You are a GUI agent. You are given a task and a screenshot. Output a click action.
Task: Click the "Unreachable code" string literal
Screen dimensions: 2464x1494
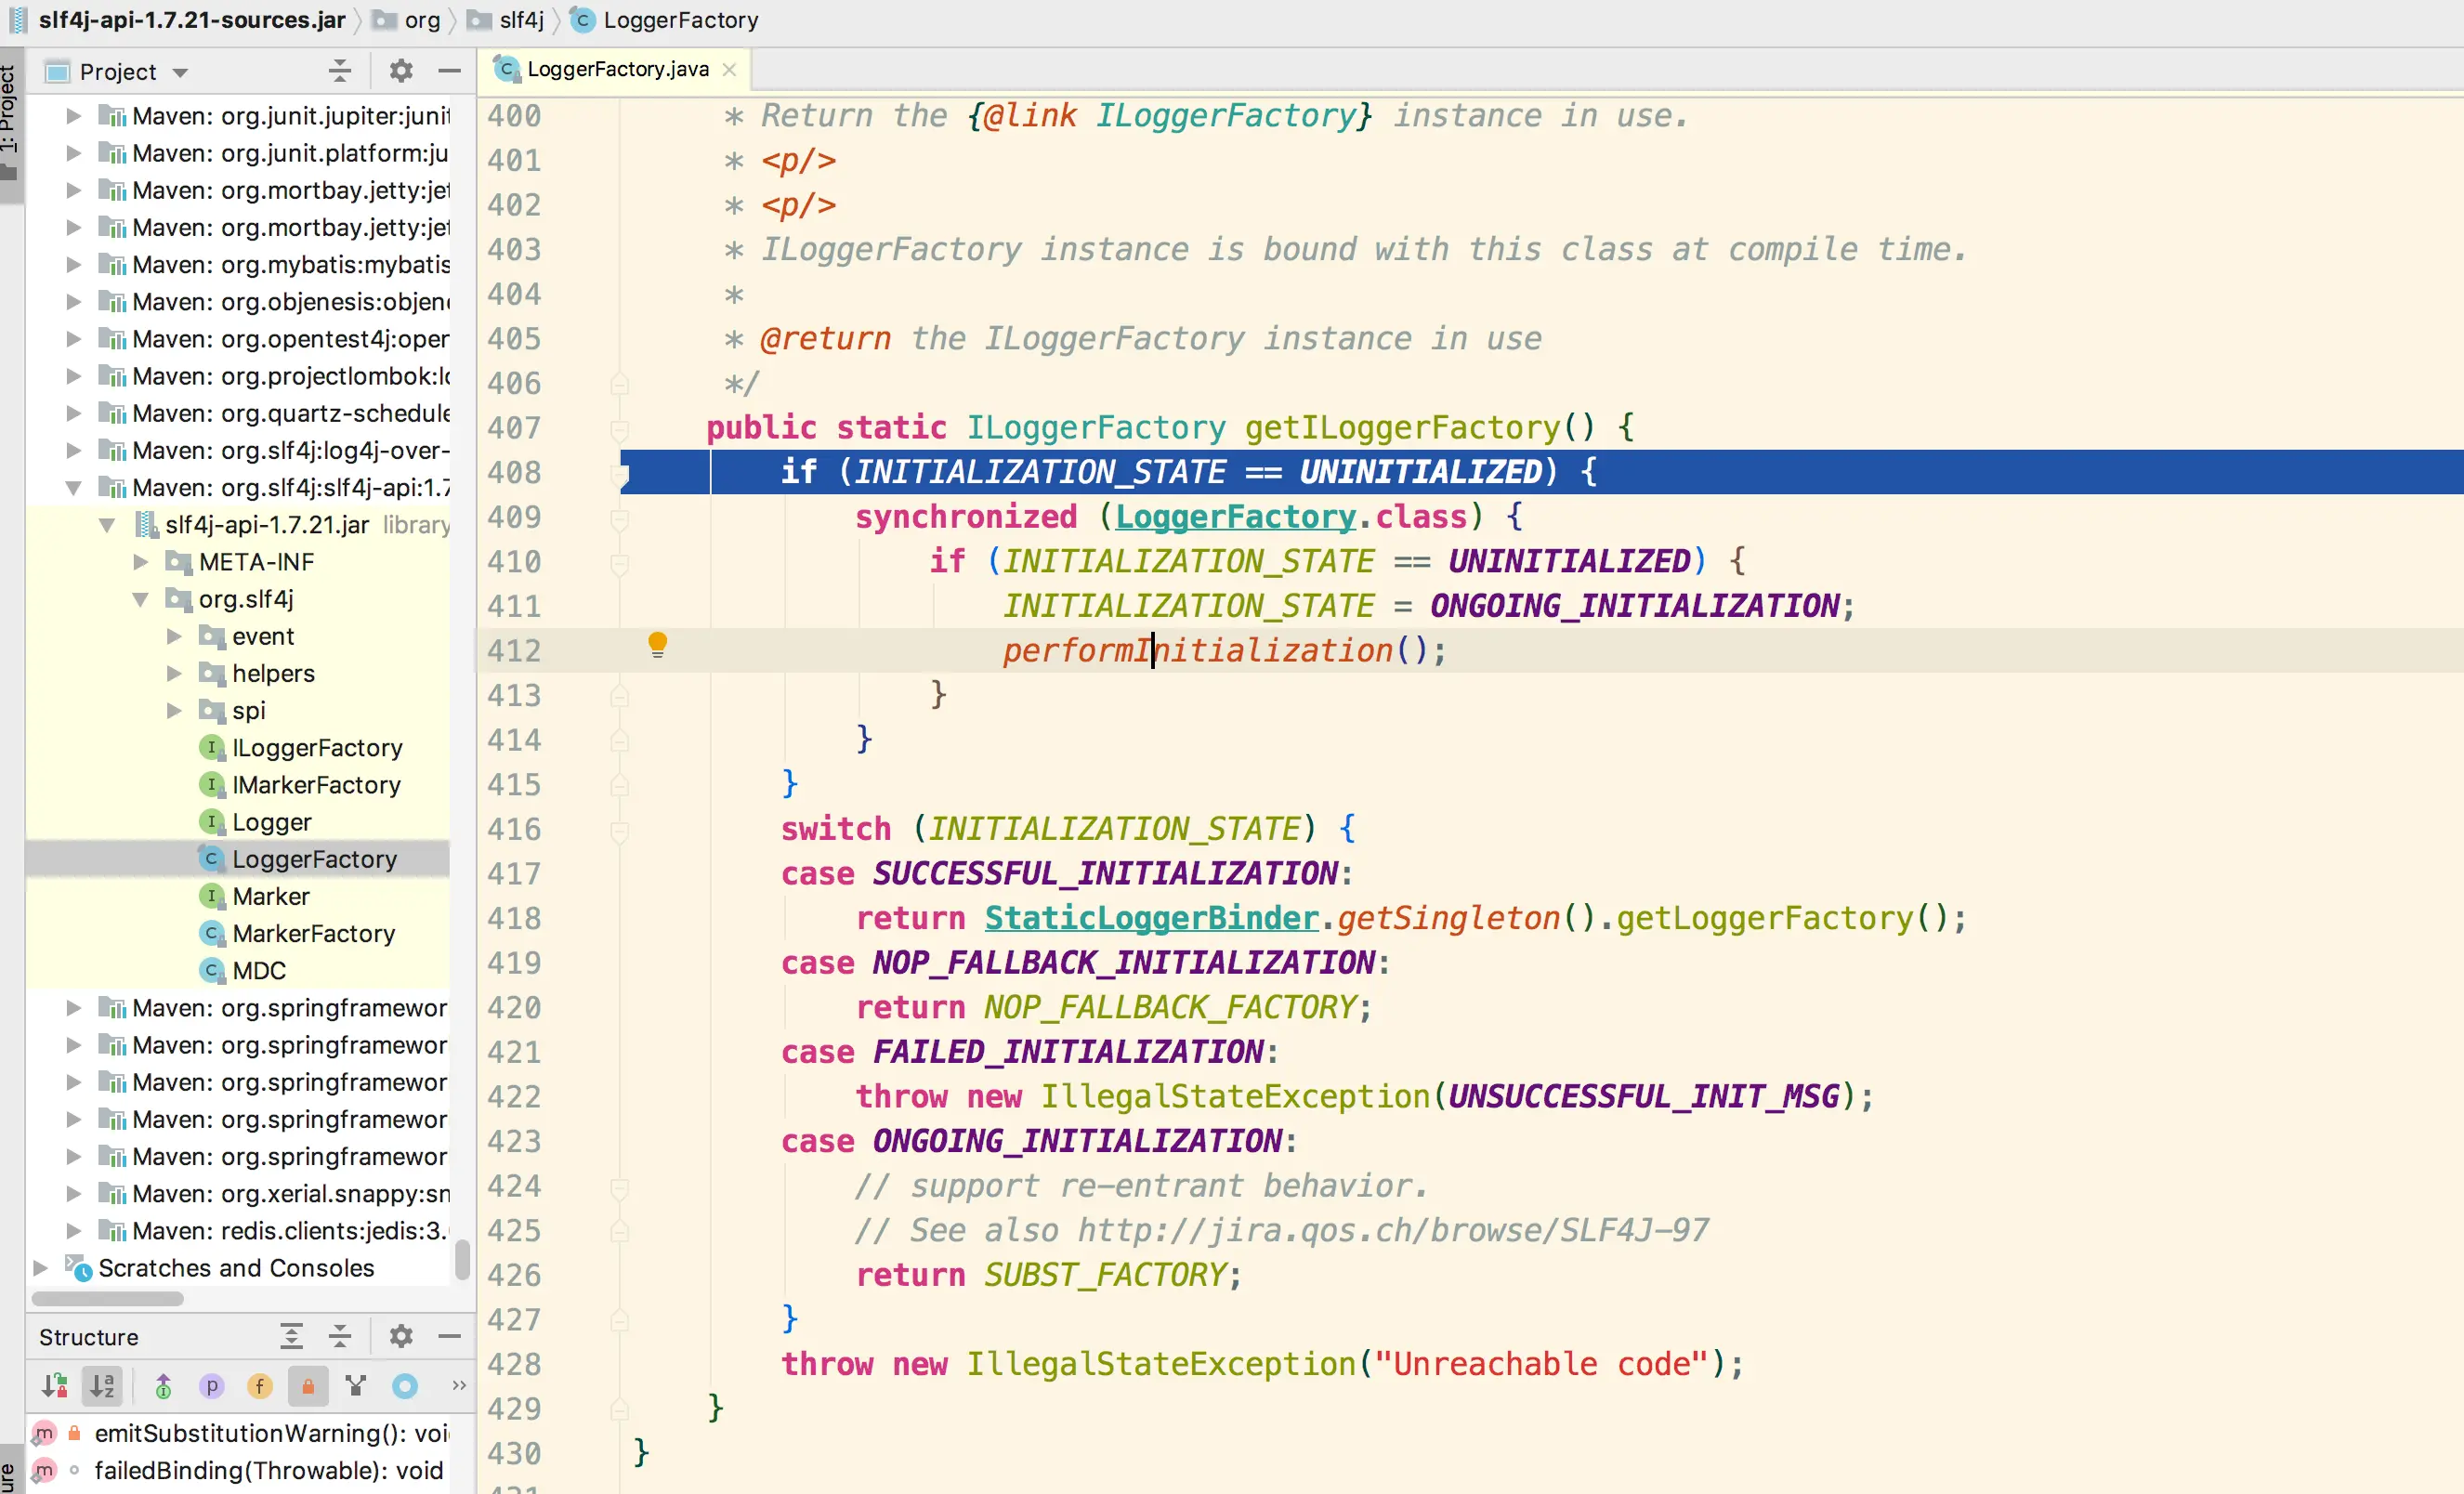point(1541,1364)
